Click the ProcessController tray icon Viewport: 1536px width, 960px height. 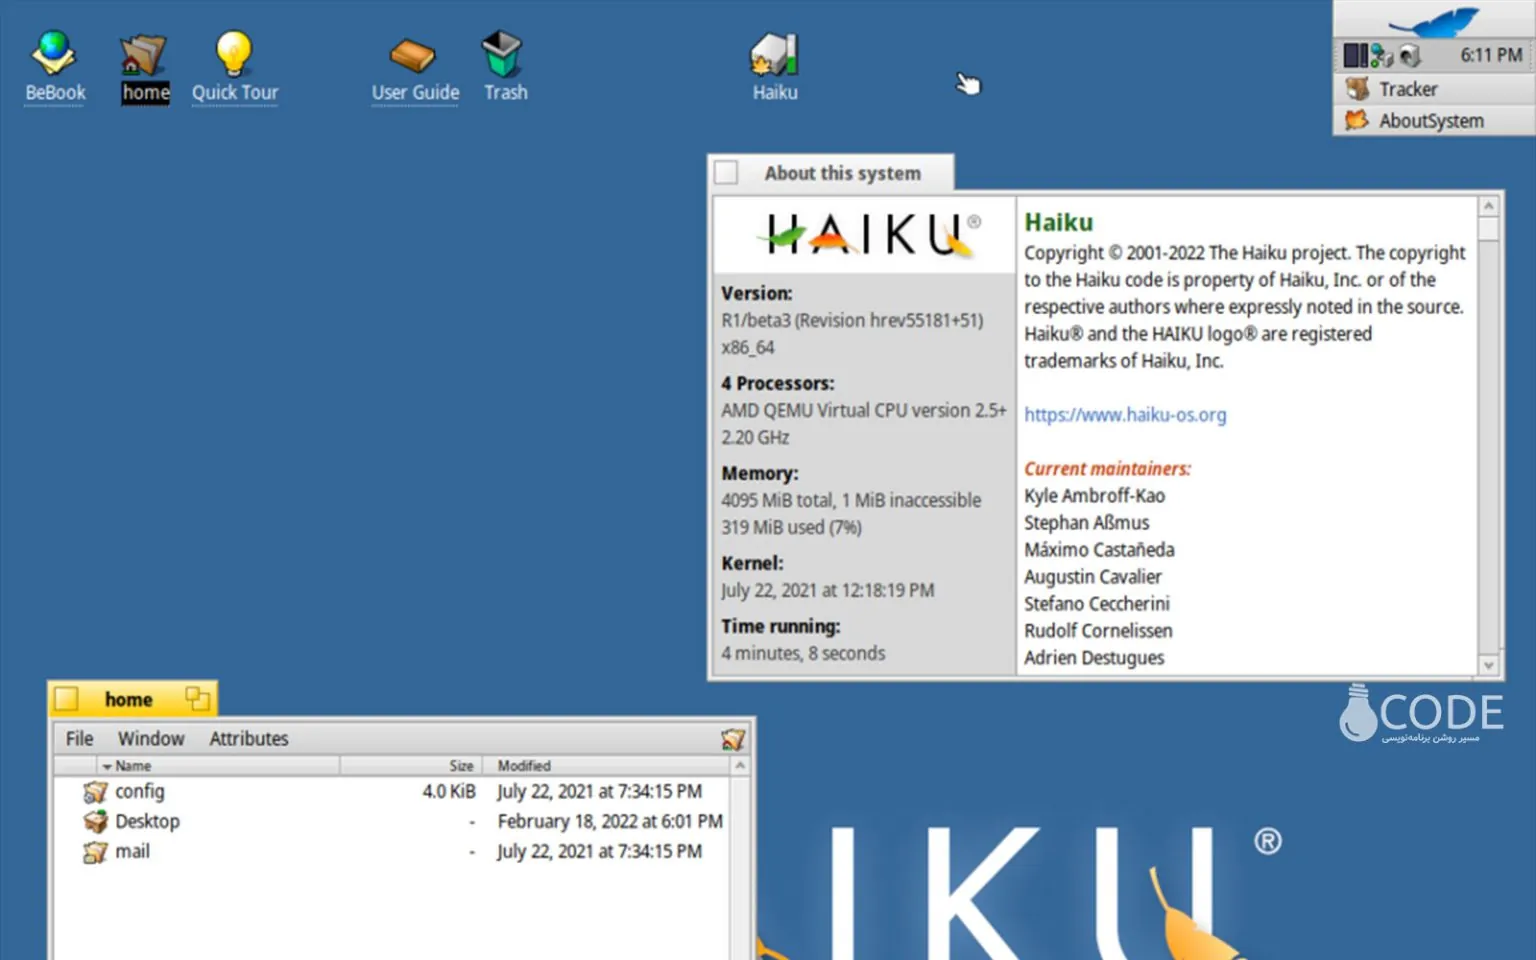(x=1355, y=56)
